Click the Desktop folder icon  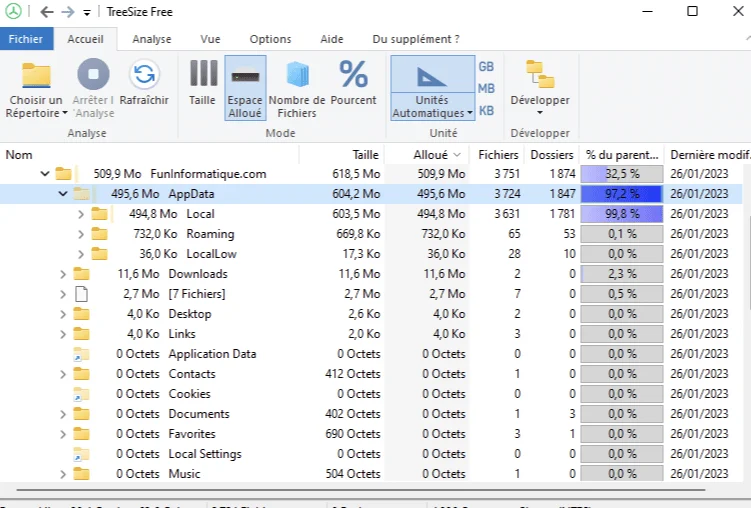point(81,314)
